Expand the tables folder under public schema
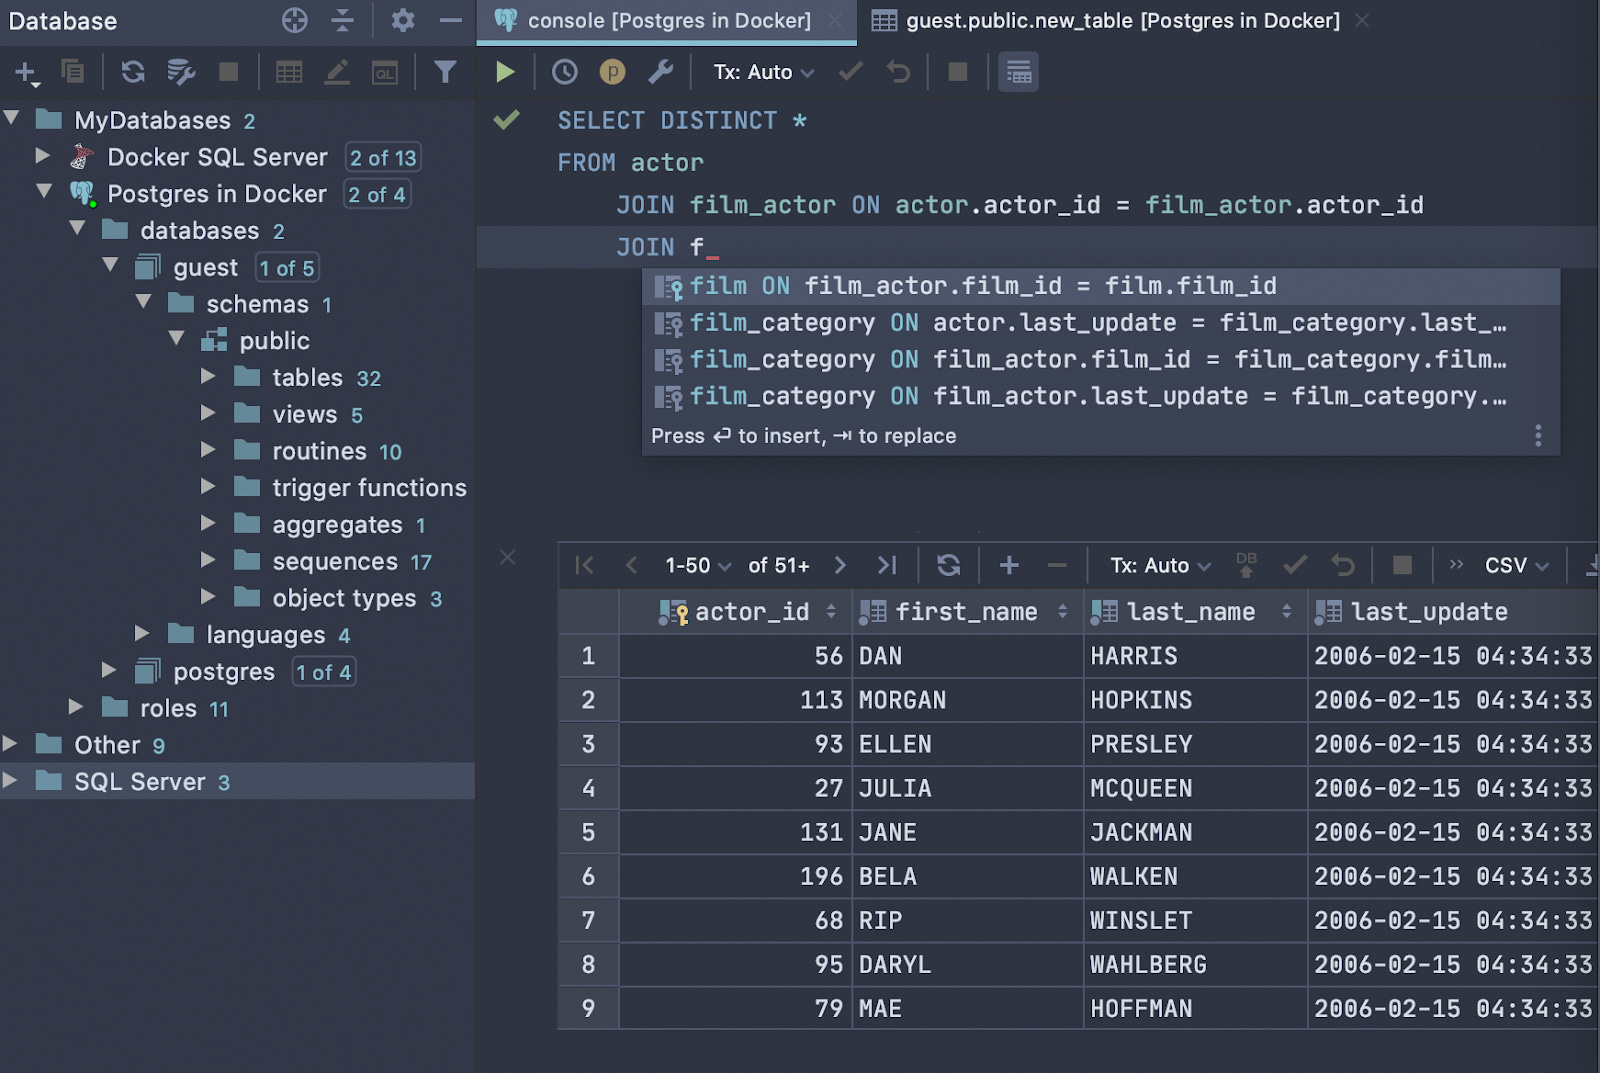The width and height of the screenshot is (1600, 1073). (x=209, y=377)
